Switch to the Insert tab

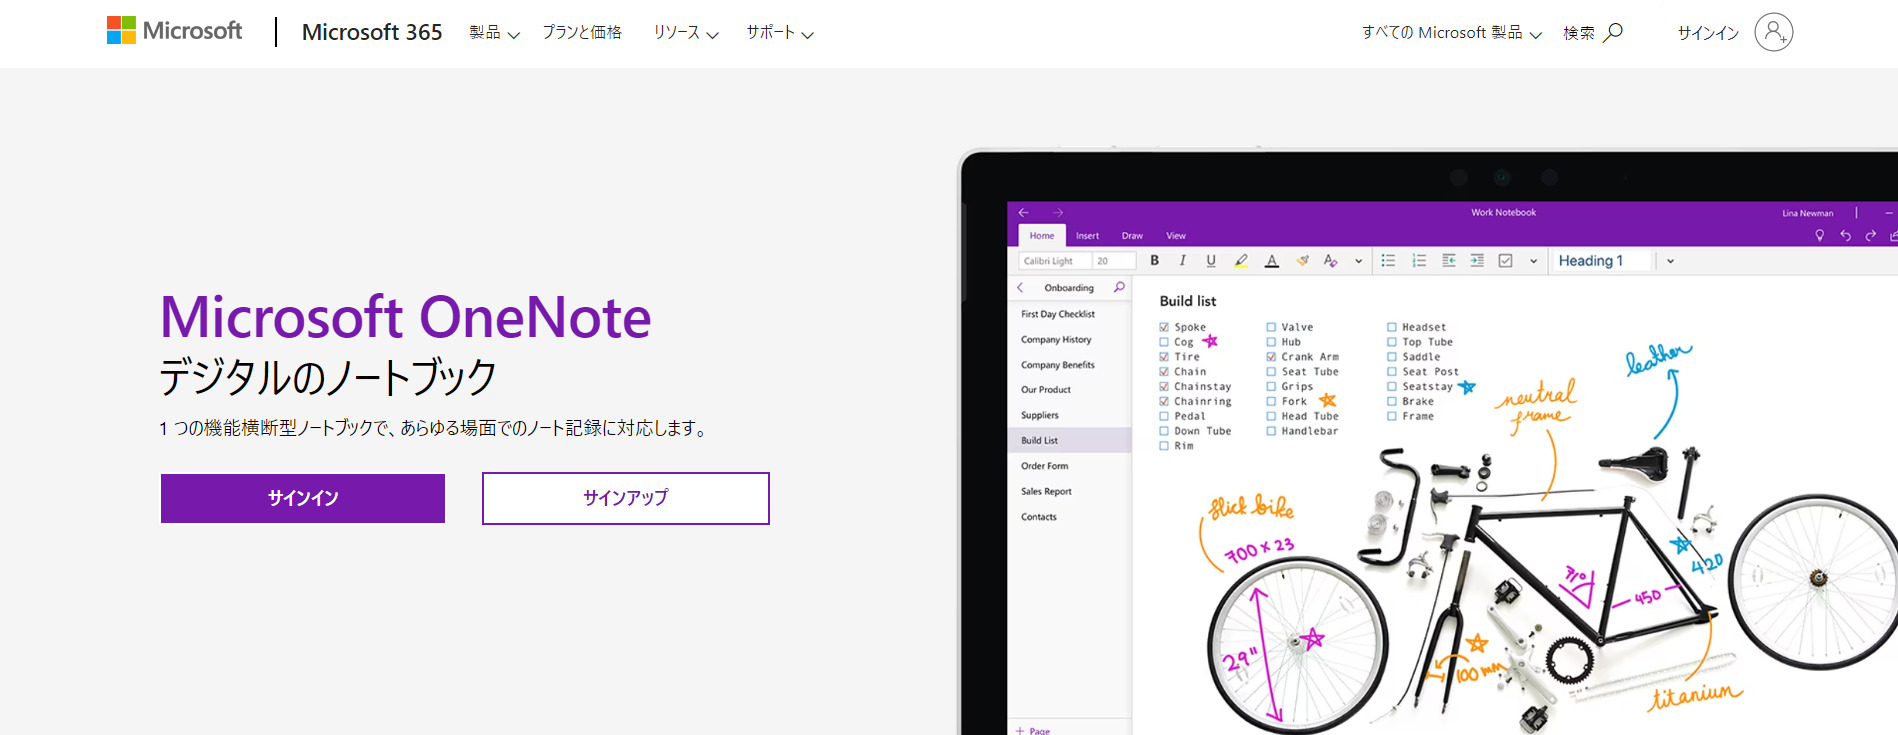pyautogui.click(x=1087, y=236)
